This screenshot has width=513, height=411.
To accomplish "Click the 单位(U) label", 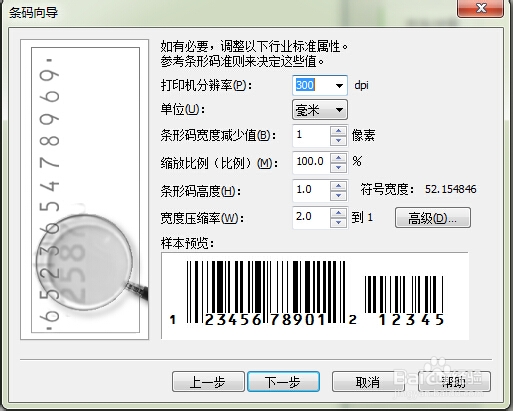I will [x=182, y=109].
